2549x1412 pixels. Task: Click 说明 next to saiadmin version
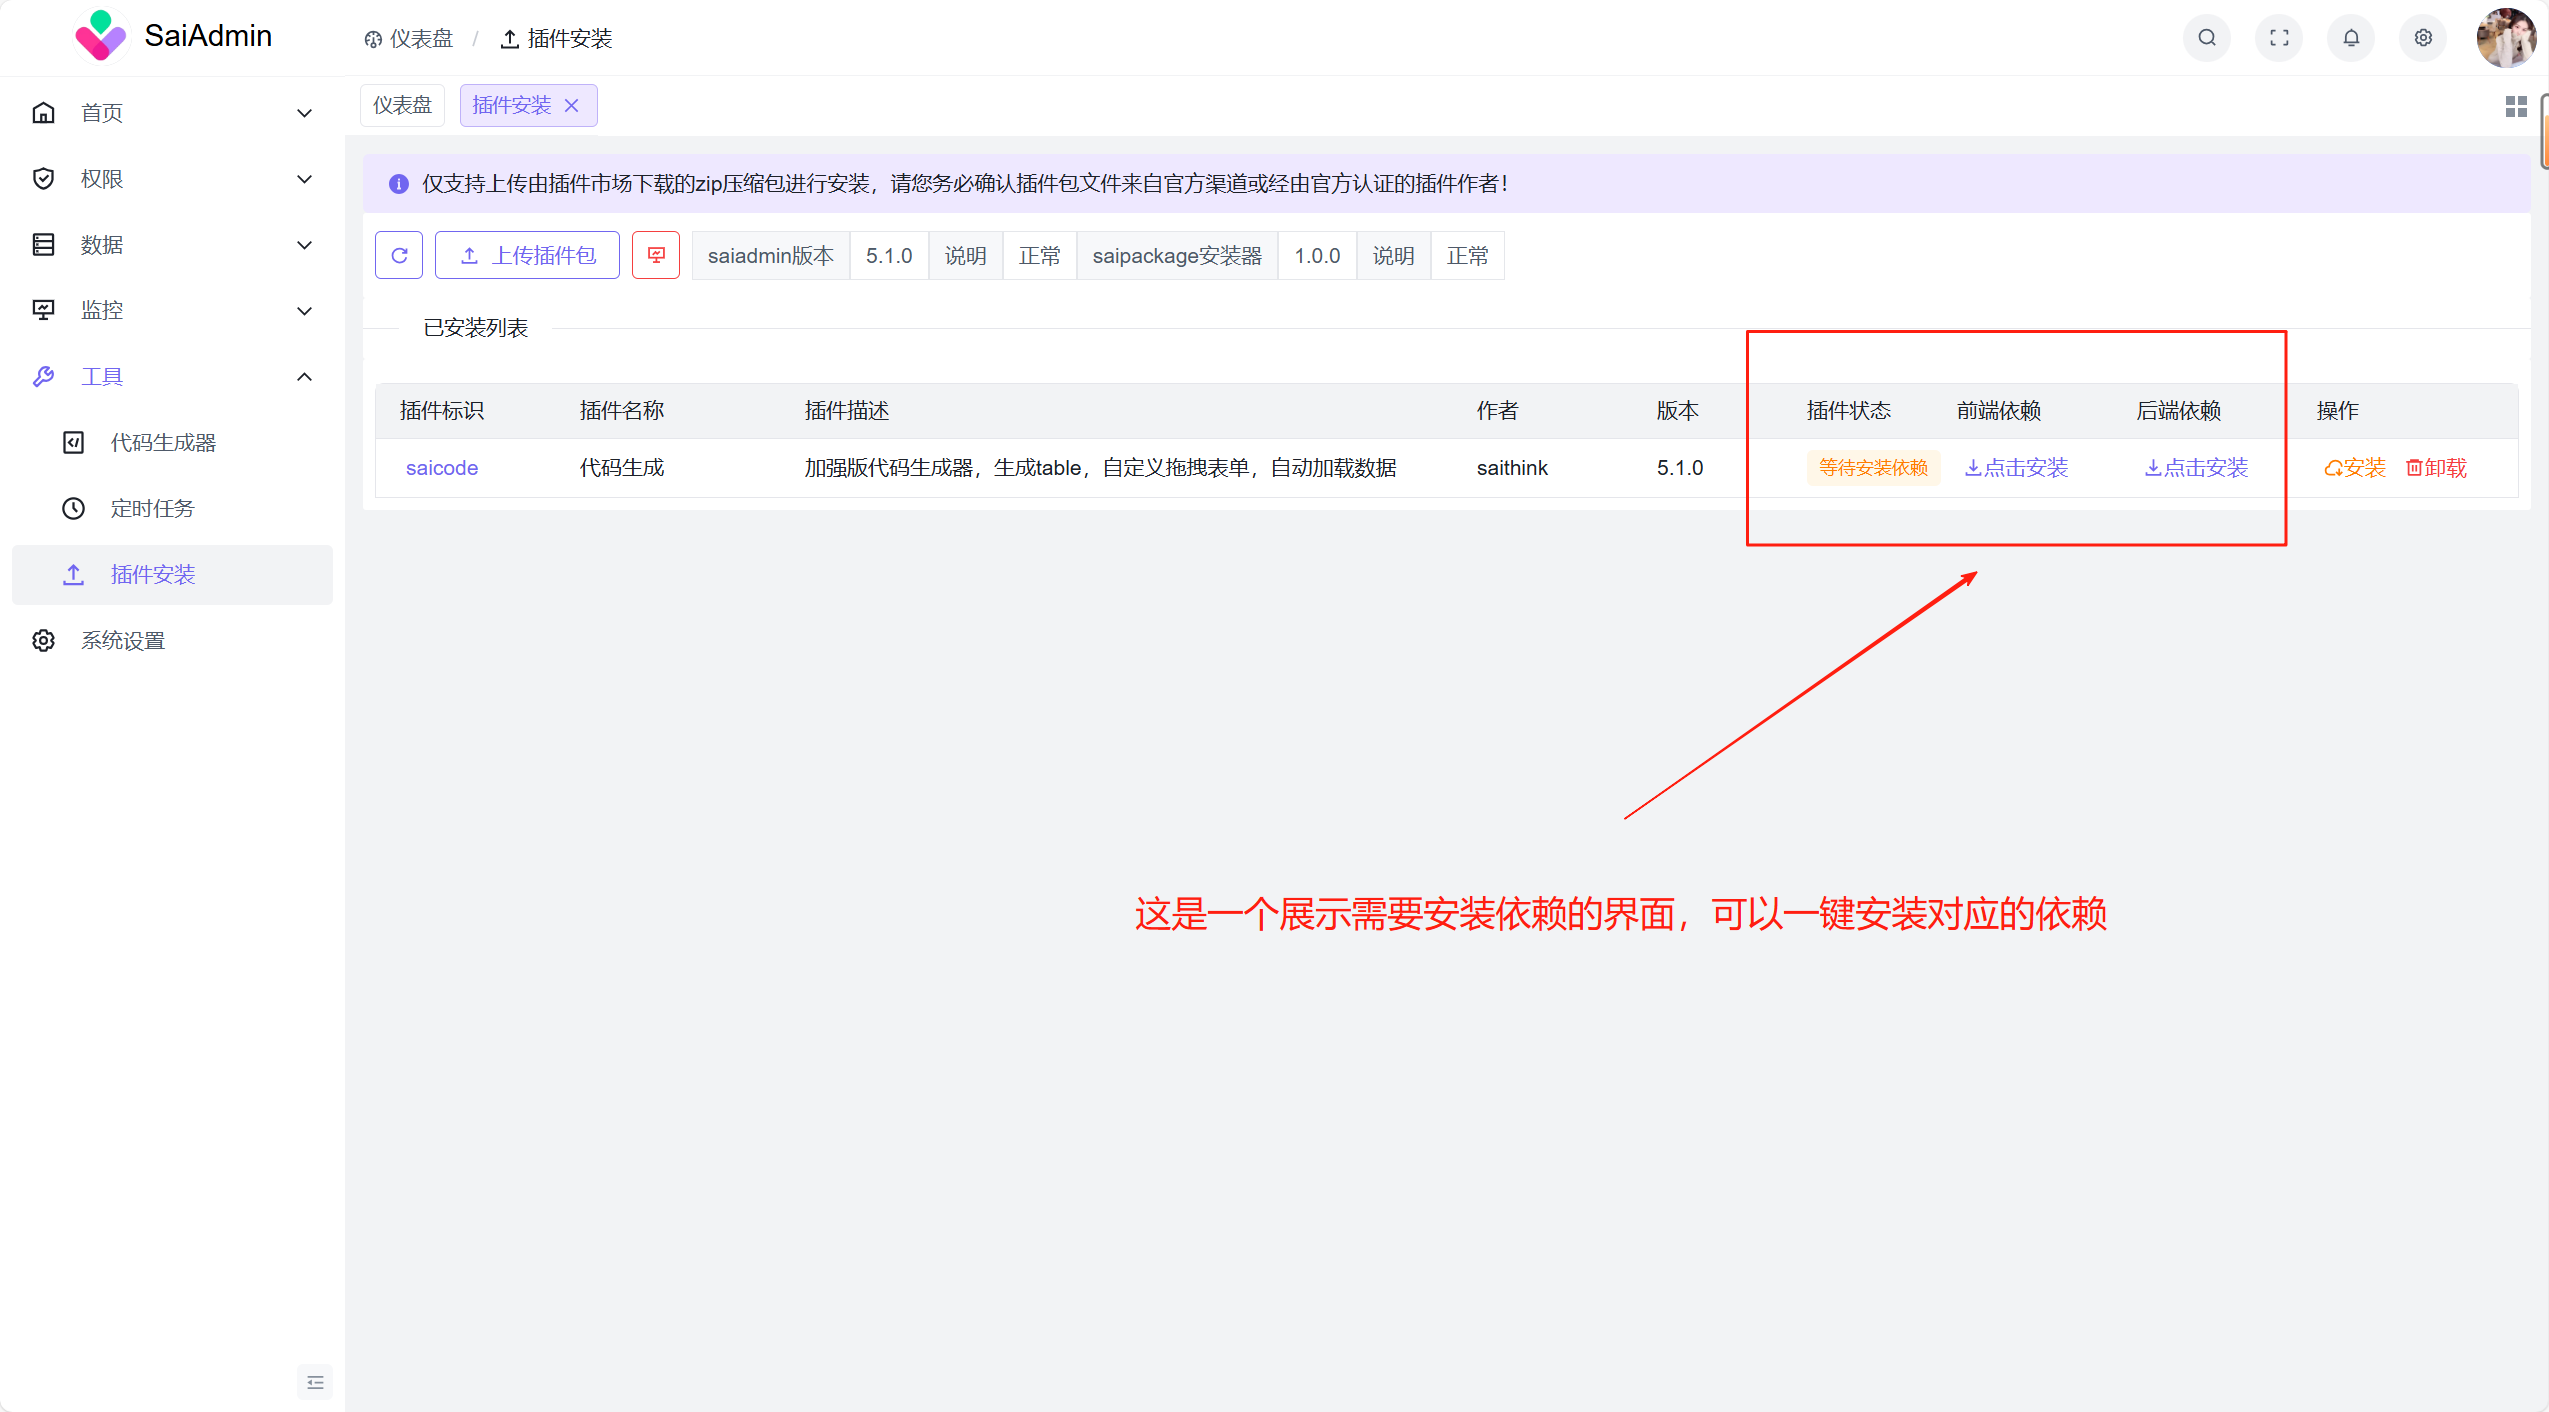(965, 256)
